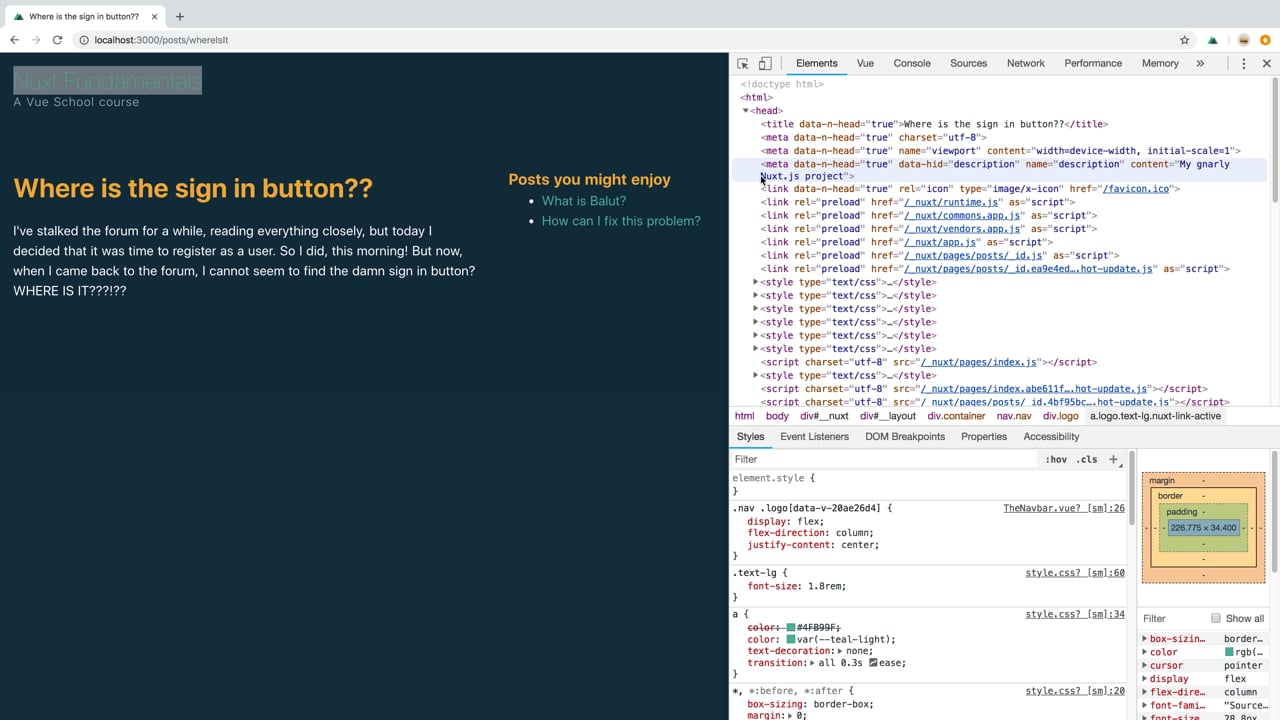Expand computed cursor property
Screen dimensions: 1280x720
[1145, 665]
